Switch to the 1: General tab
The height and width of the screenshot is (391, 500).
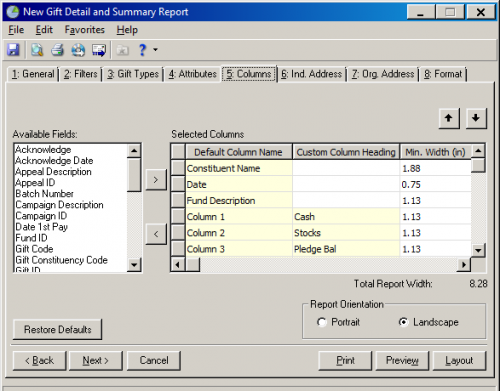(33, 74)
